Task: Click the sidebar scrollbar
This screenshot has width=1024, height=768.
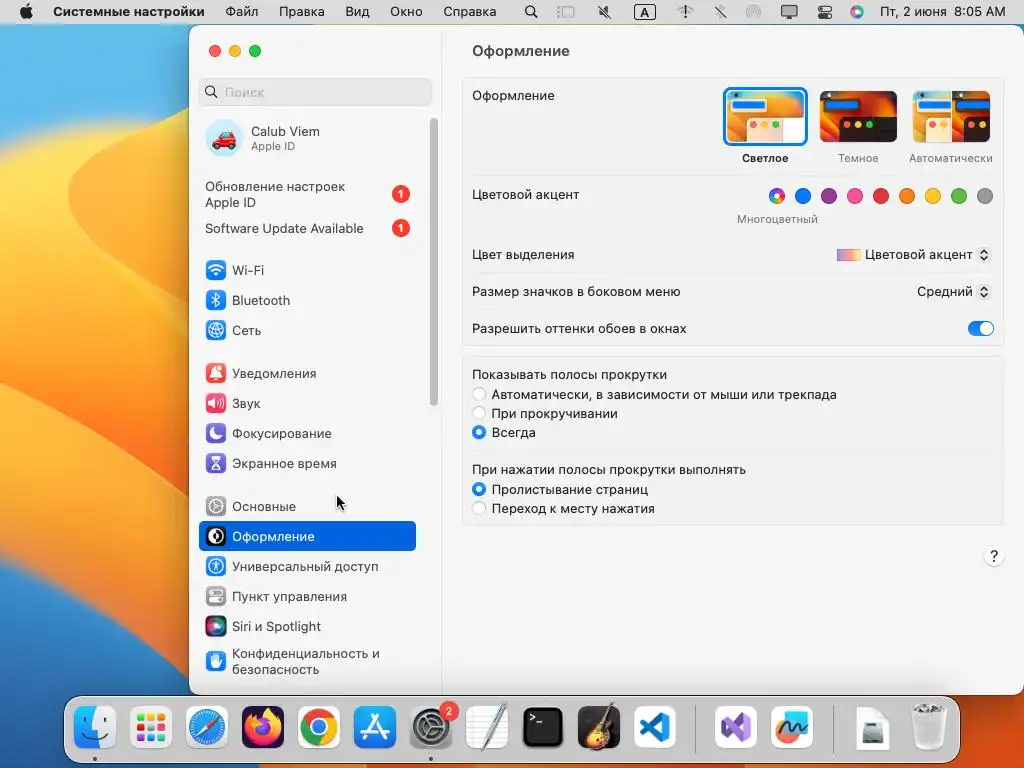Action: click(434, 262)
